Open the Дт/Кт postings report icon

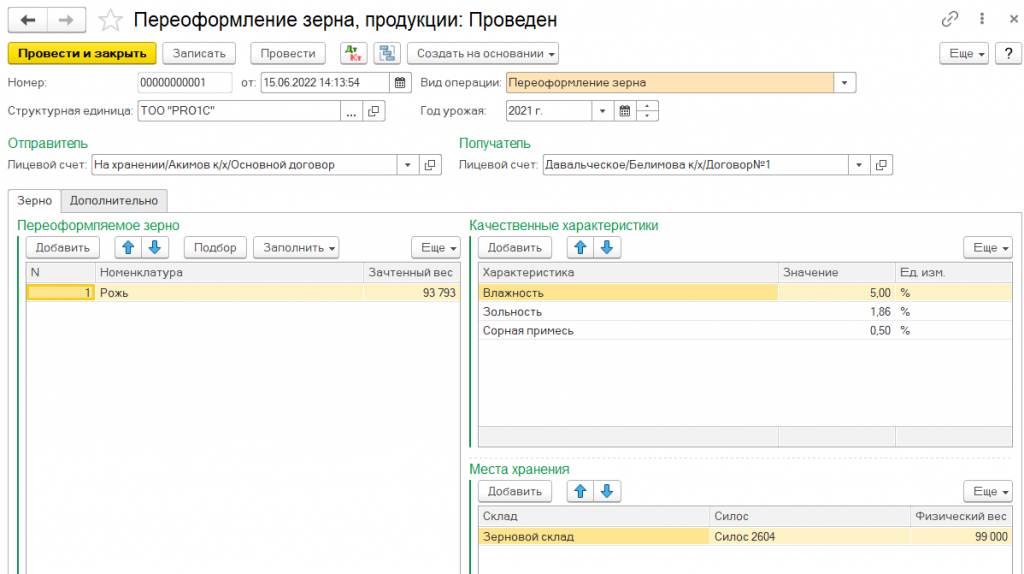click(353, 54)
